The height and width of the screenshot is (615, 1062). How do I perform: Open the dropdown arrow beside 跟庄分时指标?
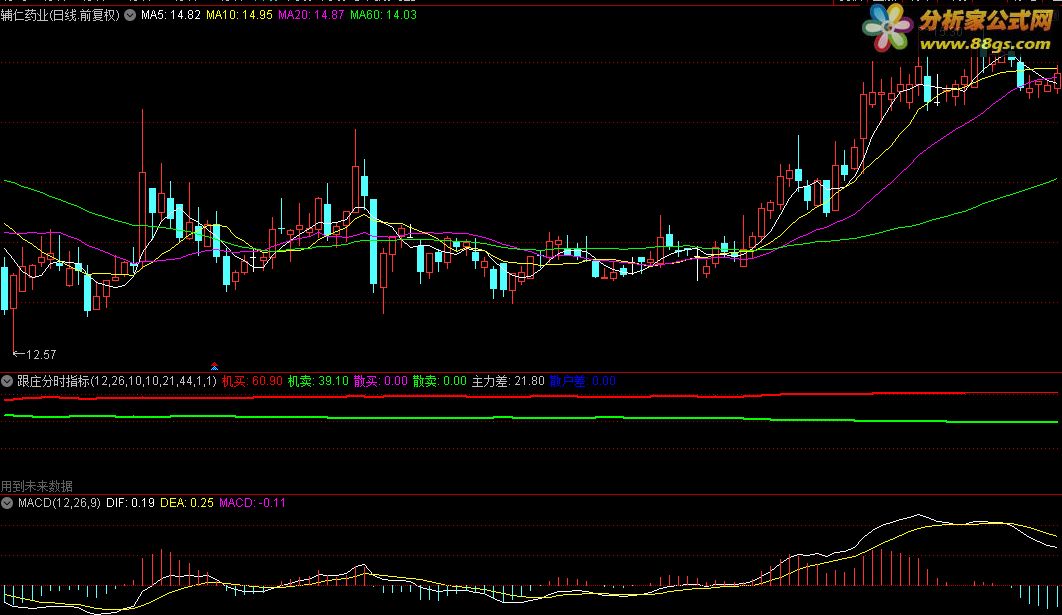7,381
